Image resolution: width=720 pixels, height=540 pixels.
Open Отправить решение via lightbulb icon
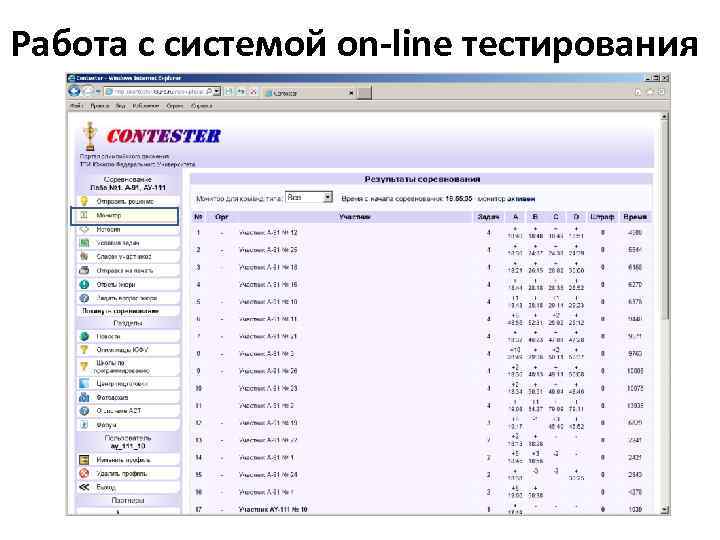84,201
